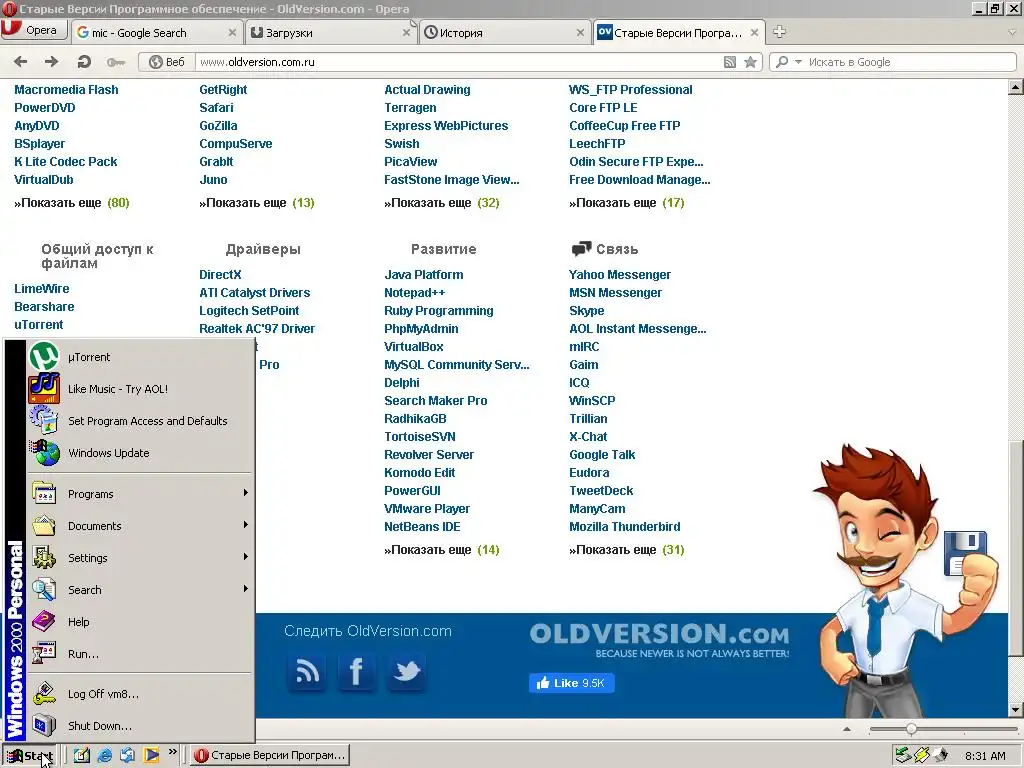Open Opera task in the taskbar

[x=270, y=756]
